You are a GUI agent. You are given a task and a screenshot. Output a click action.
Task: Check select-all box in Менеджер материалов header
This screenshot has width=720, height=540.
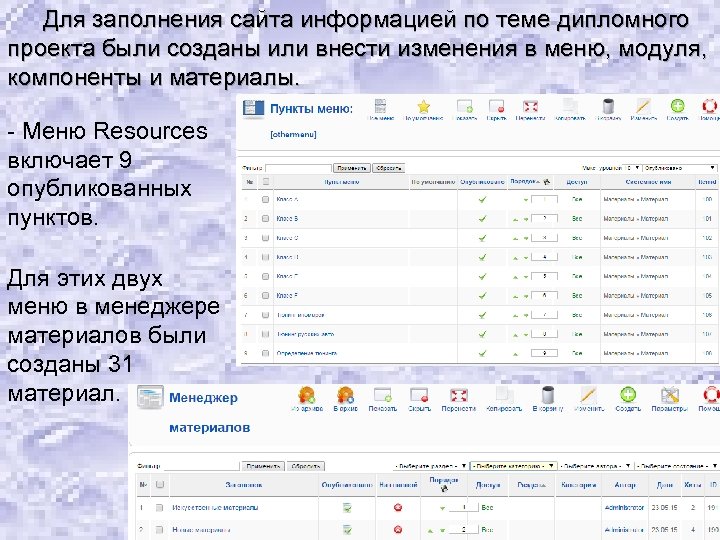coord(159,484)
